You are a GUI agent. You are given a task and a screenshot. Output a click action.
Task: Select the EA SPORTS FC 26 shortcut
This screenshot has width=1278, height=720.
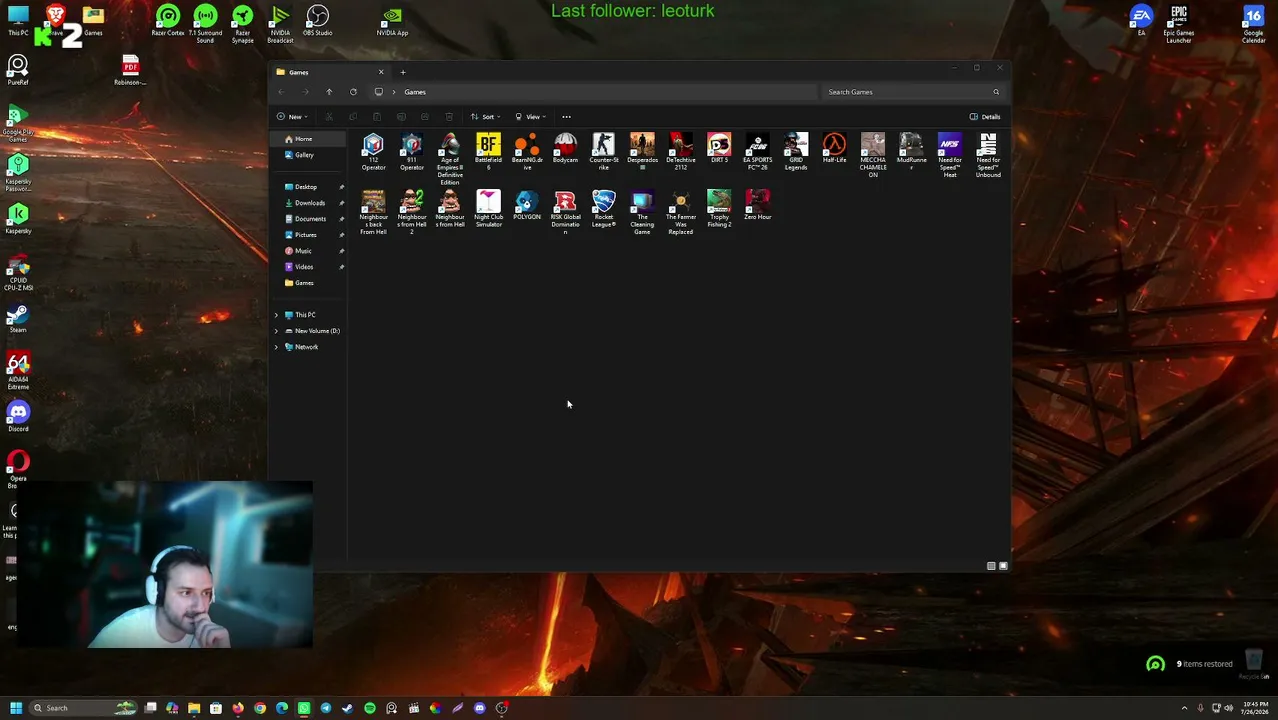757,152
